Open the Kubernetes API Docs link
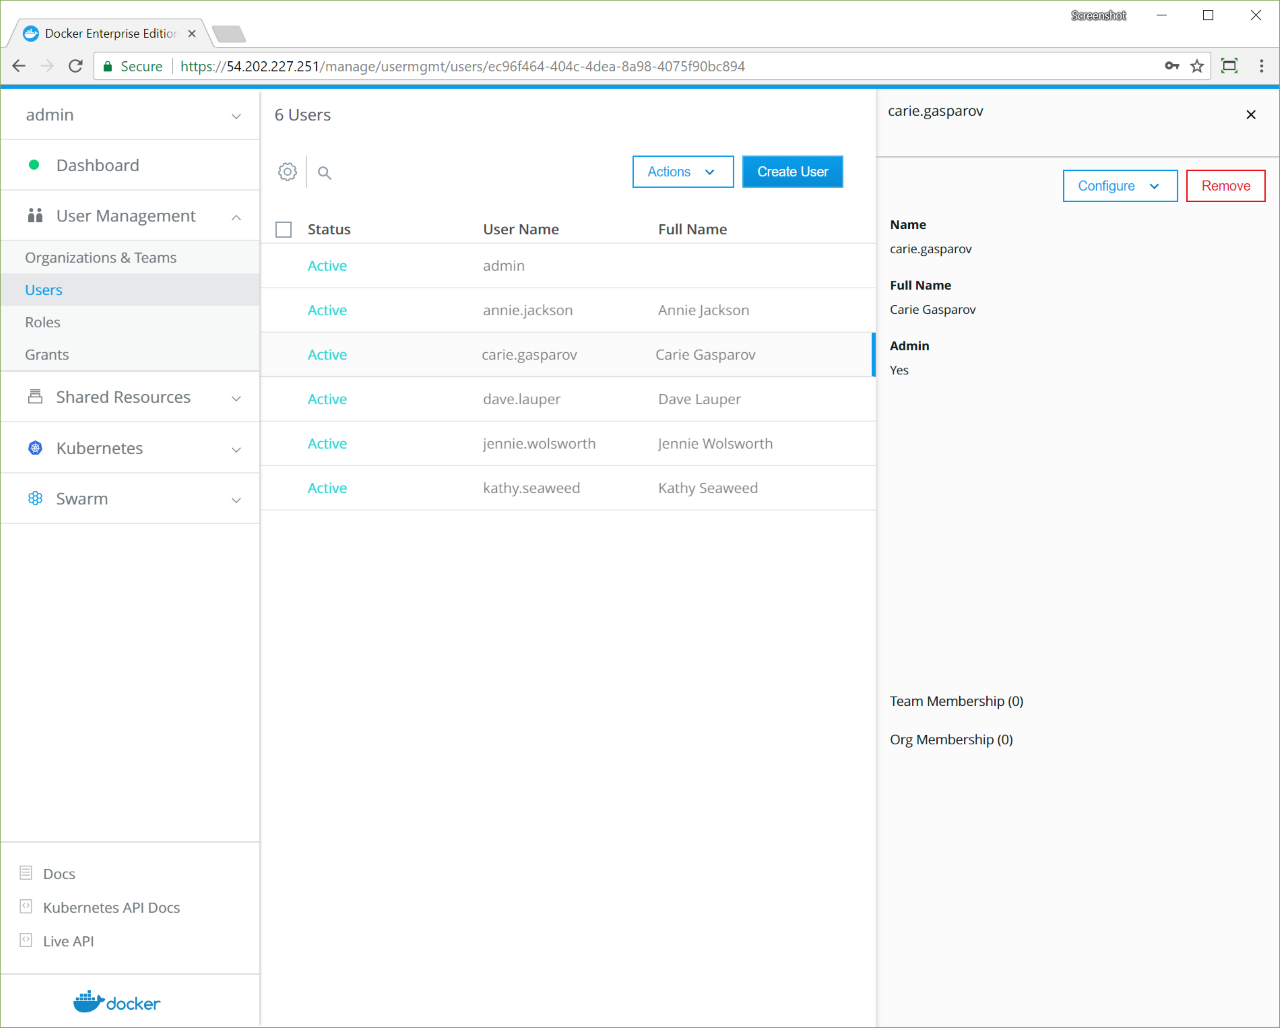 [111, 908]
